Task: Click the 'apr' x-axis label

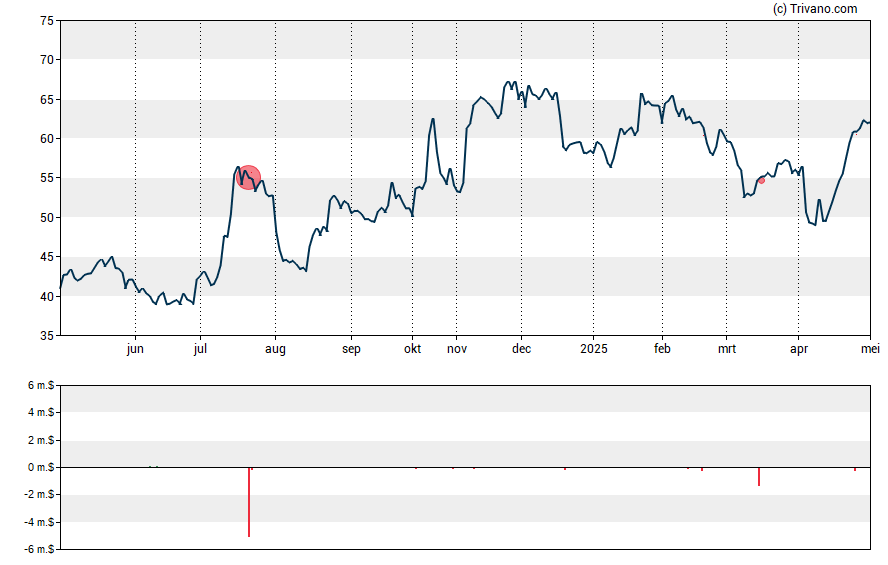Action: 799,349
